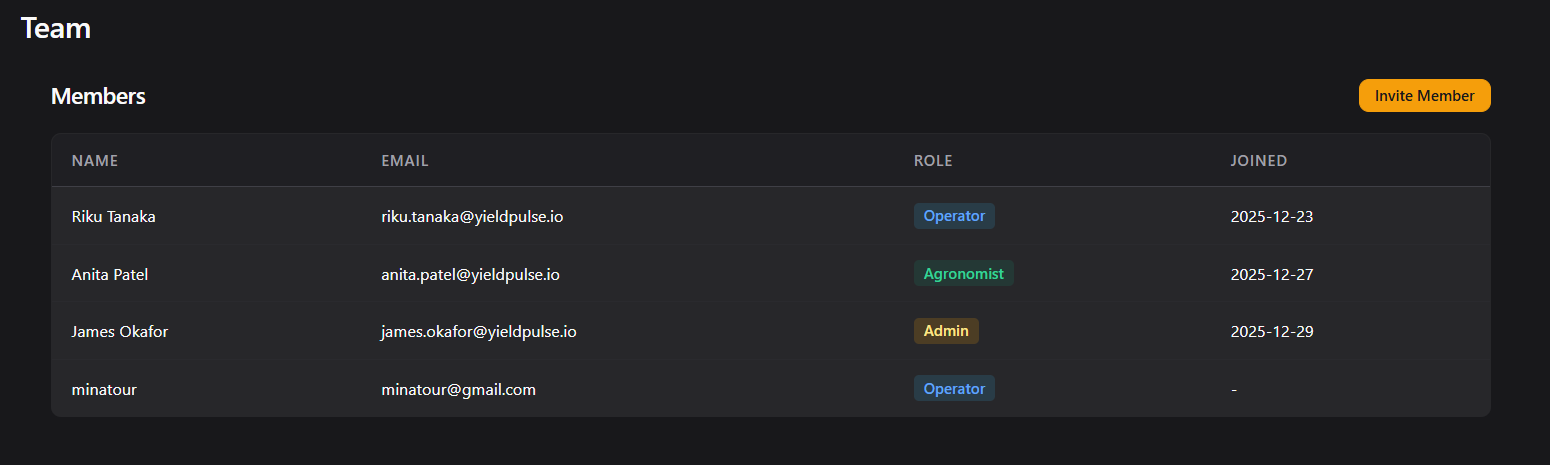Select the Anita Patel name cell
The width and height of the screenshot is (1550, 465).
pyautogui.click(x=110, y=274)
